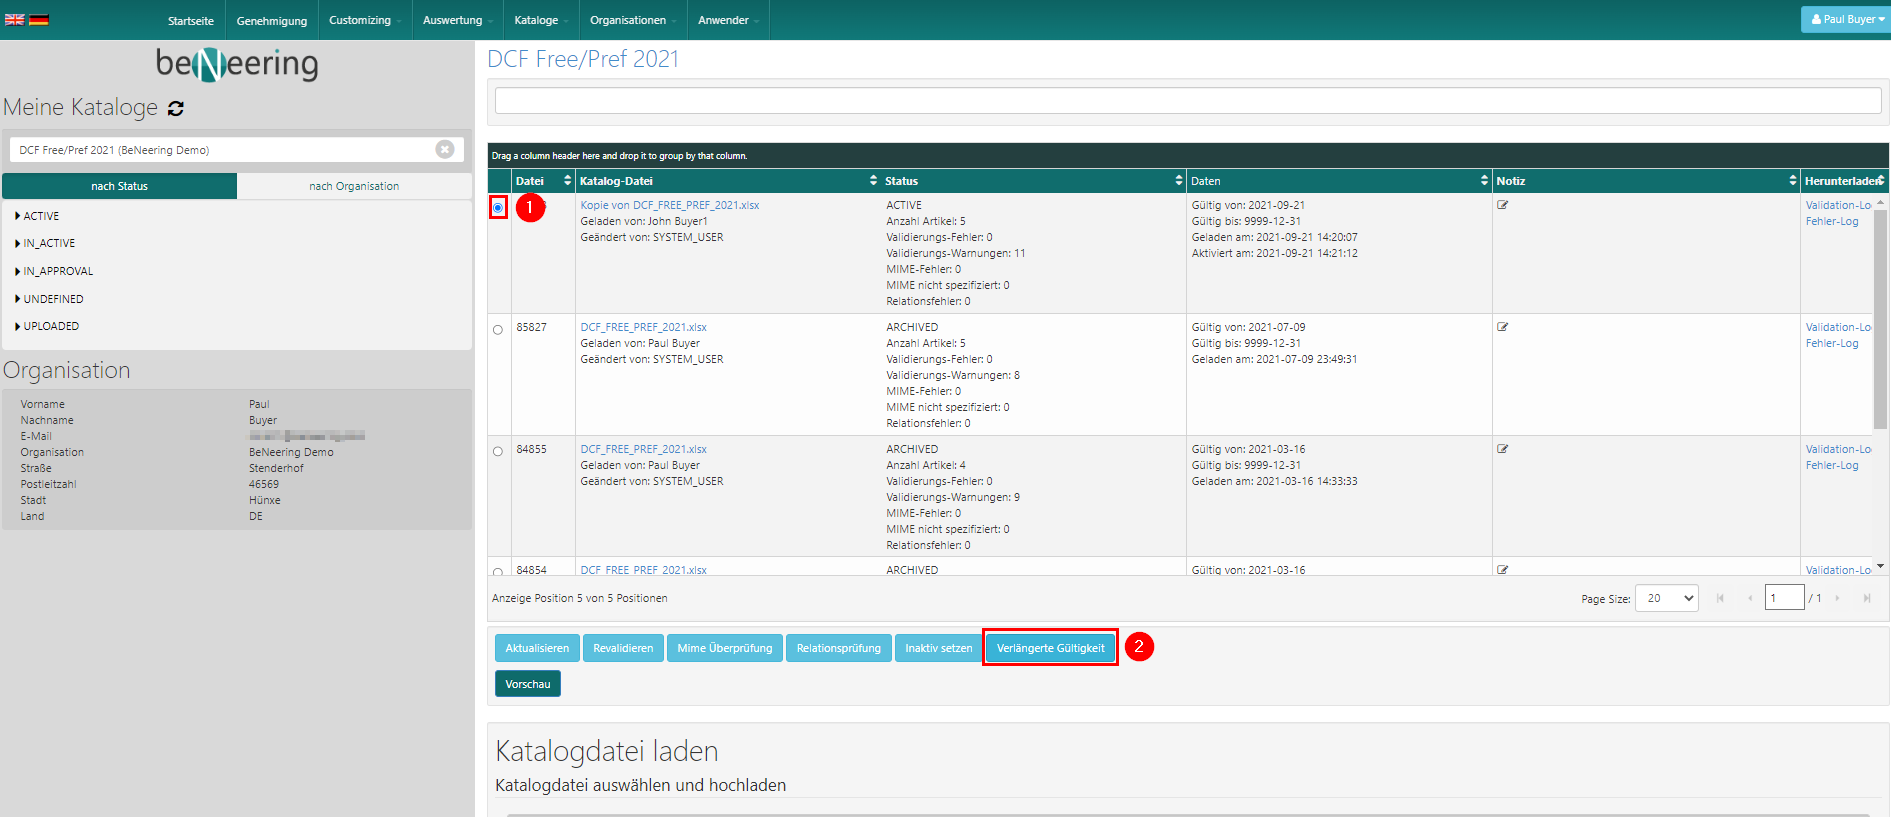Open the Fehler-Log link for file 85827

(x=1831, y=343)
